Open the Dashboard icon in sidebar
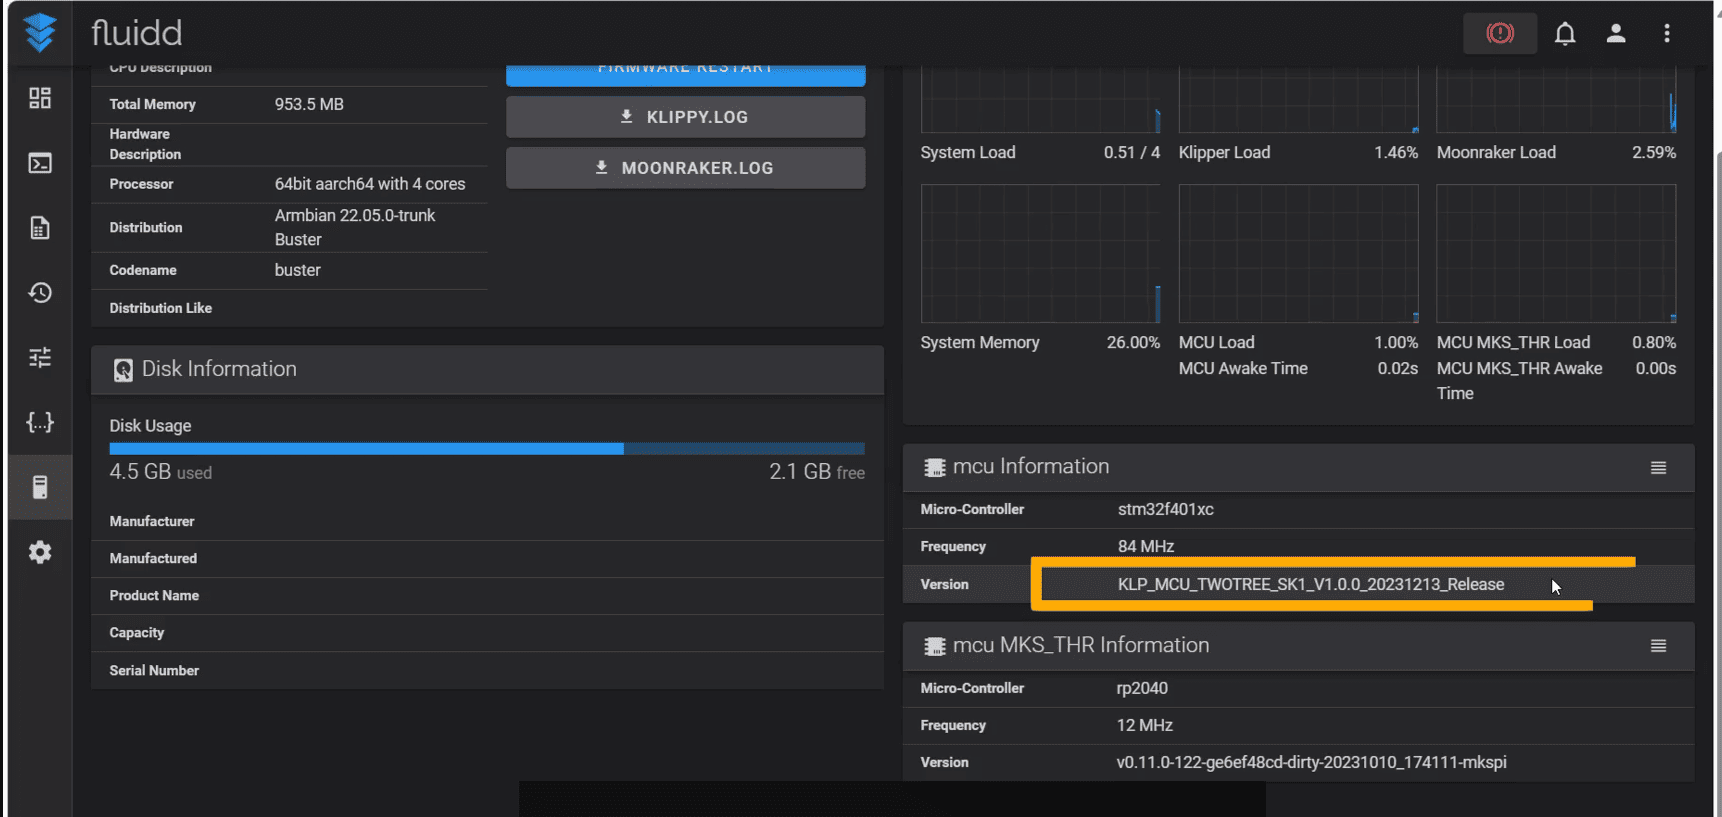 (x=40, y=98)
